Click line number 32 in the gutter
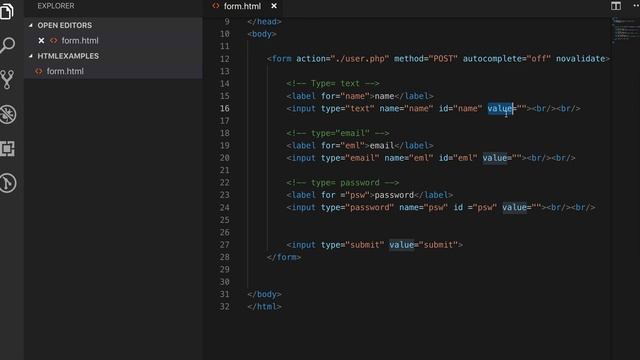This screenshot has height=360, width=640. pyautogui.click(x=224, y=307)
